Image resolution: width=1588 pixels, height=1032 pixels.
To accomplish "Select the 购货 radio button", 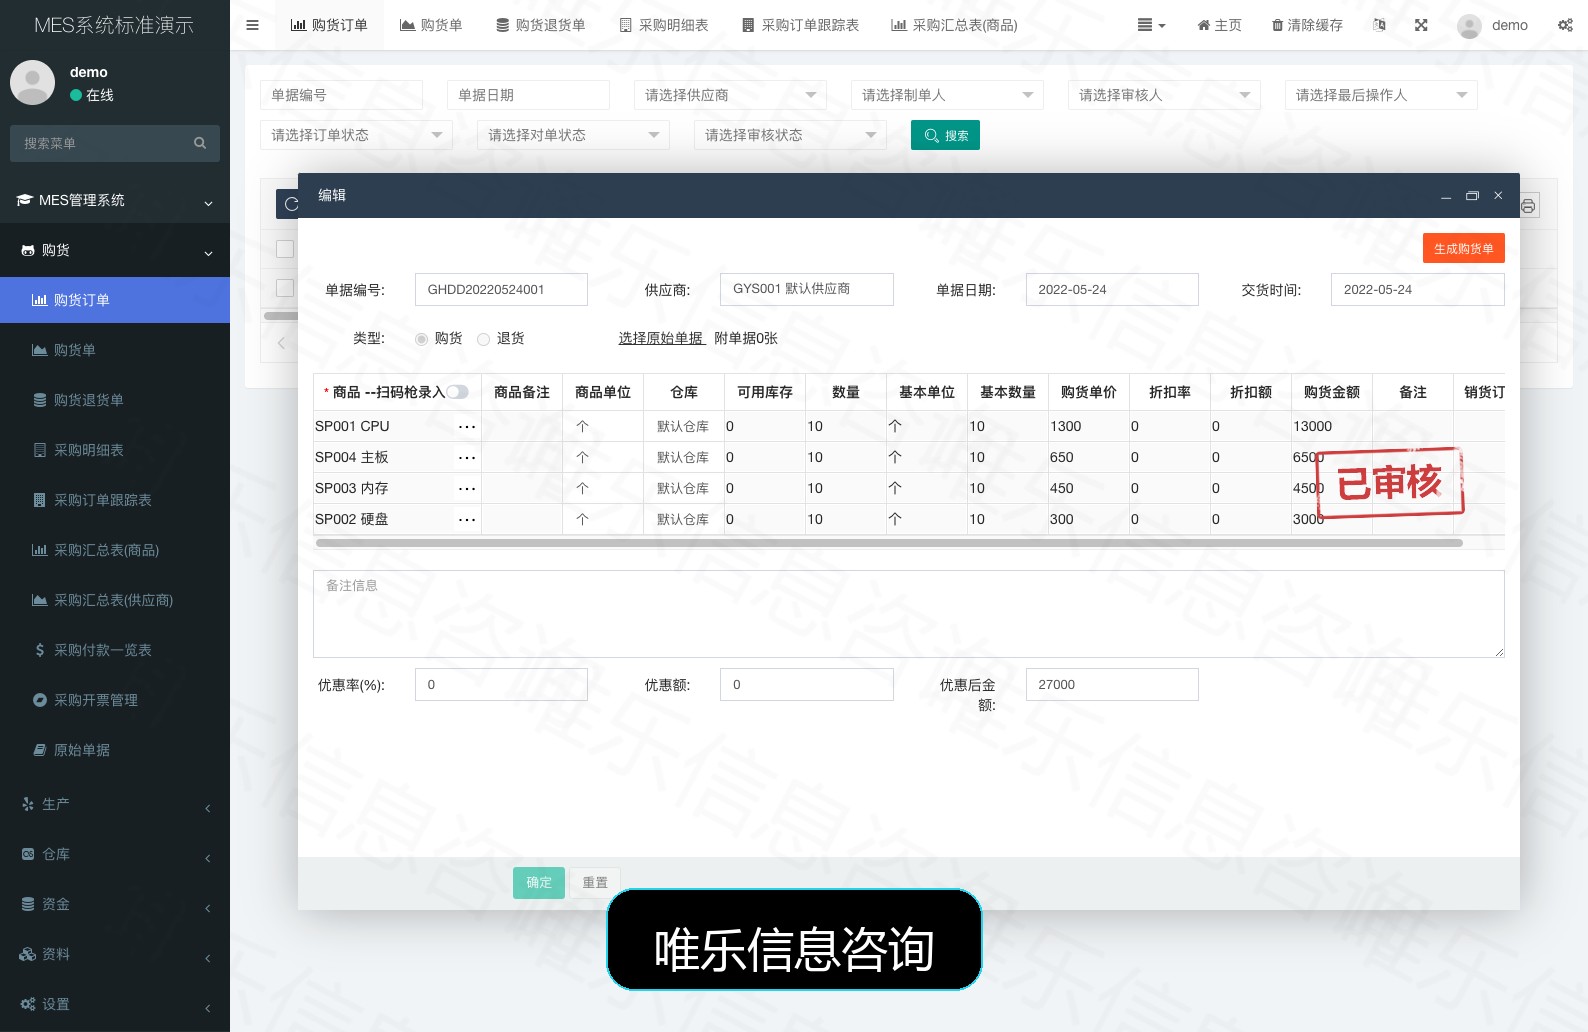I will click(x=421, y=339).
